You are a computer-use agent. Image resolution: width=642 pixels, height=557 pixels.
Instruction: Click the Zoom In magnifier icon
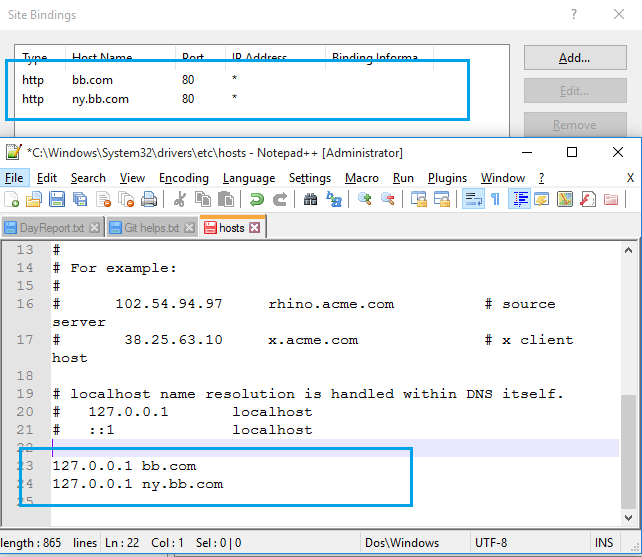tap(364, 199)
